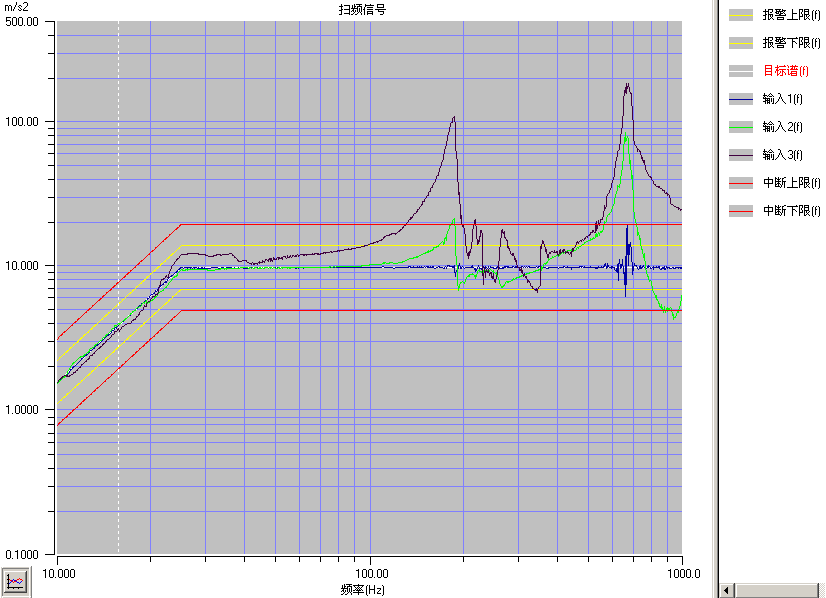826x598 pixels.
Task: Click the blue swatch beside 输入1(f)
Action: click(x=741, y=99)
